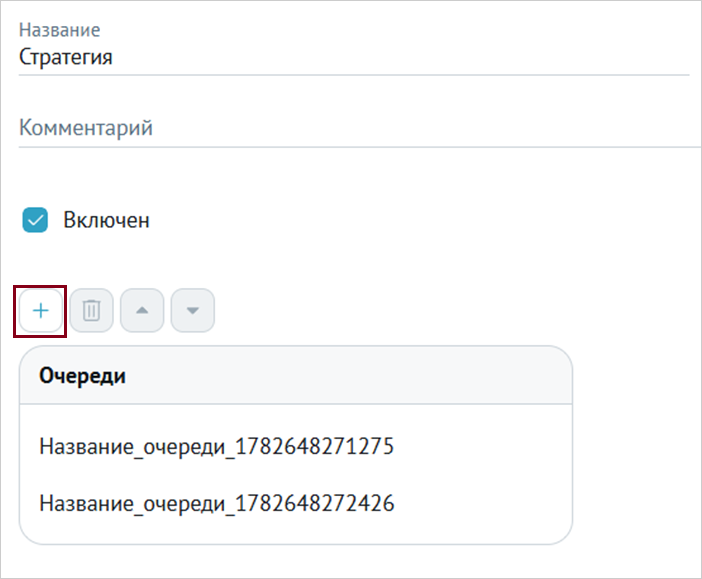Click the word Стратегия in the name field
The image size is (702, 579).
[x=65, y=57]
